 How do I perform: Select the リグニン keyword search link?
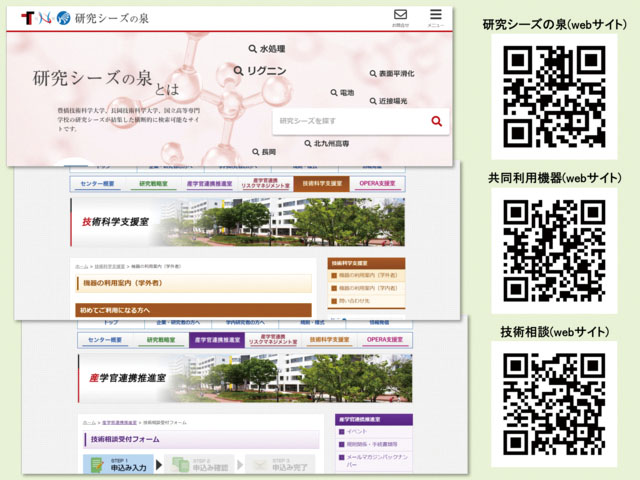click(x=260, y=71)
